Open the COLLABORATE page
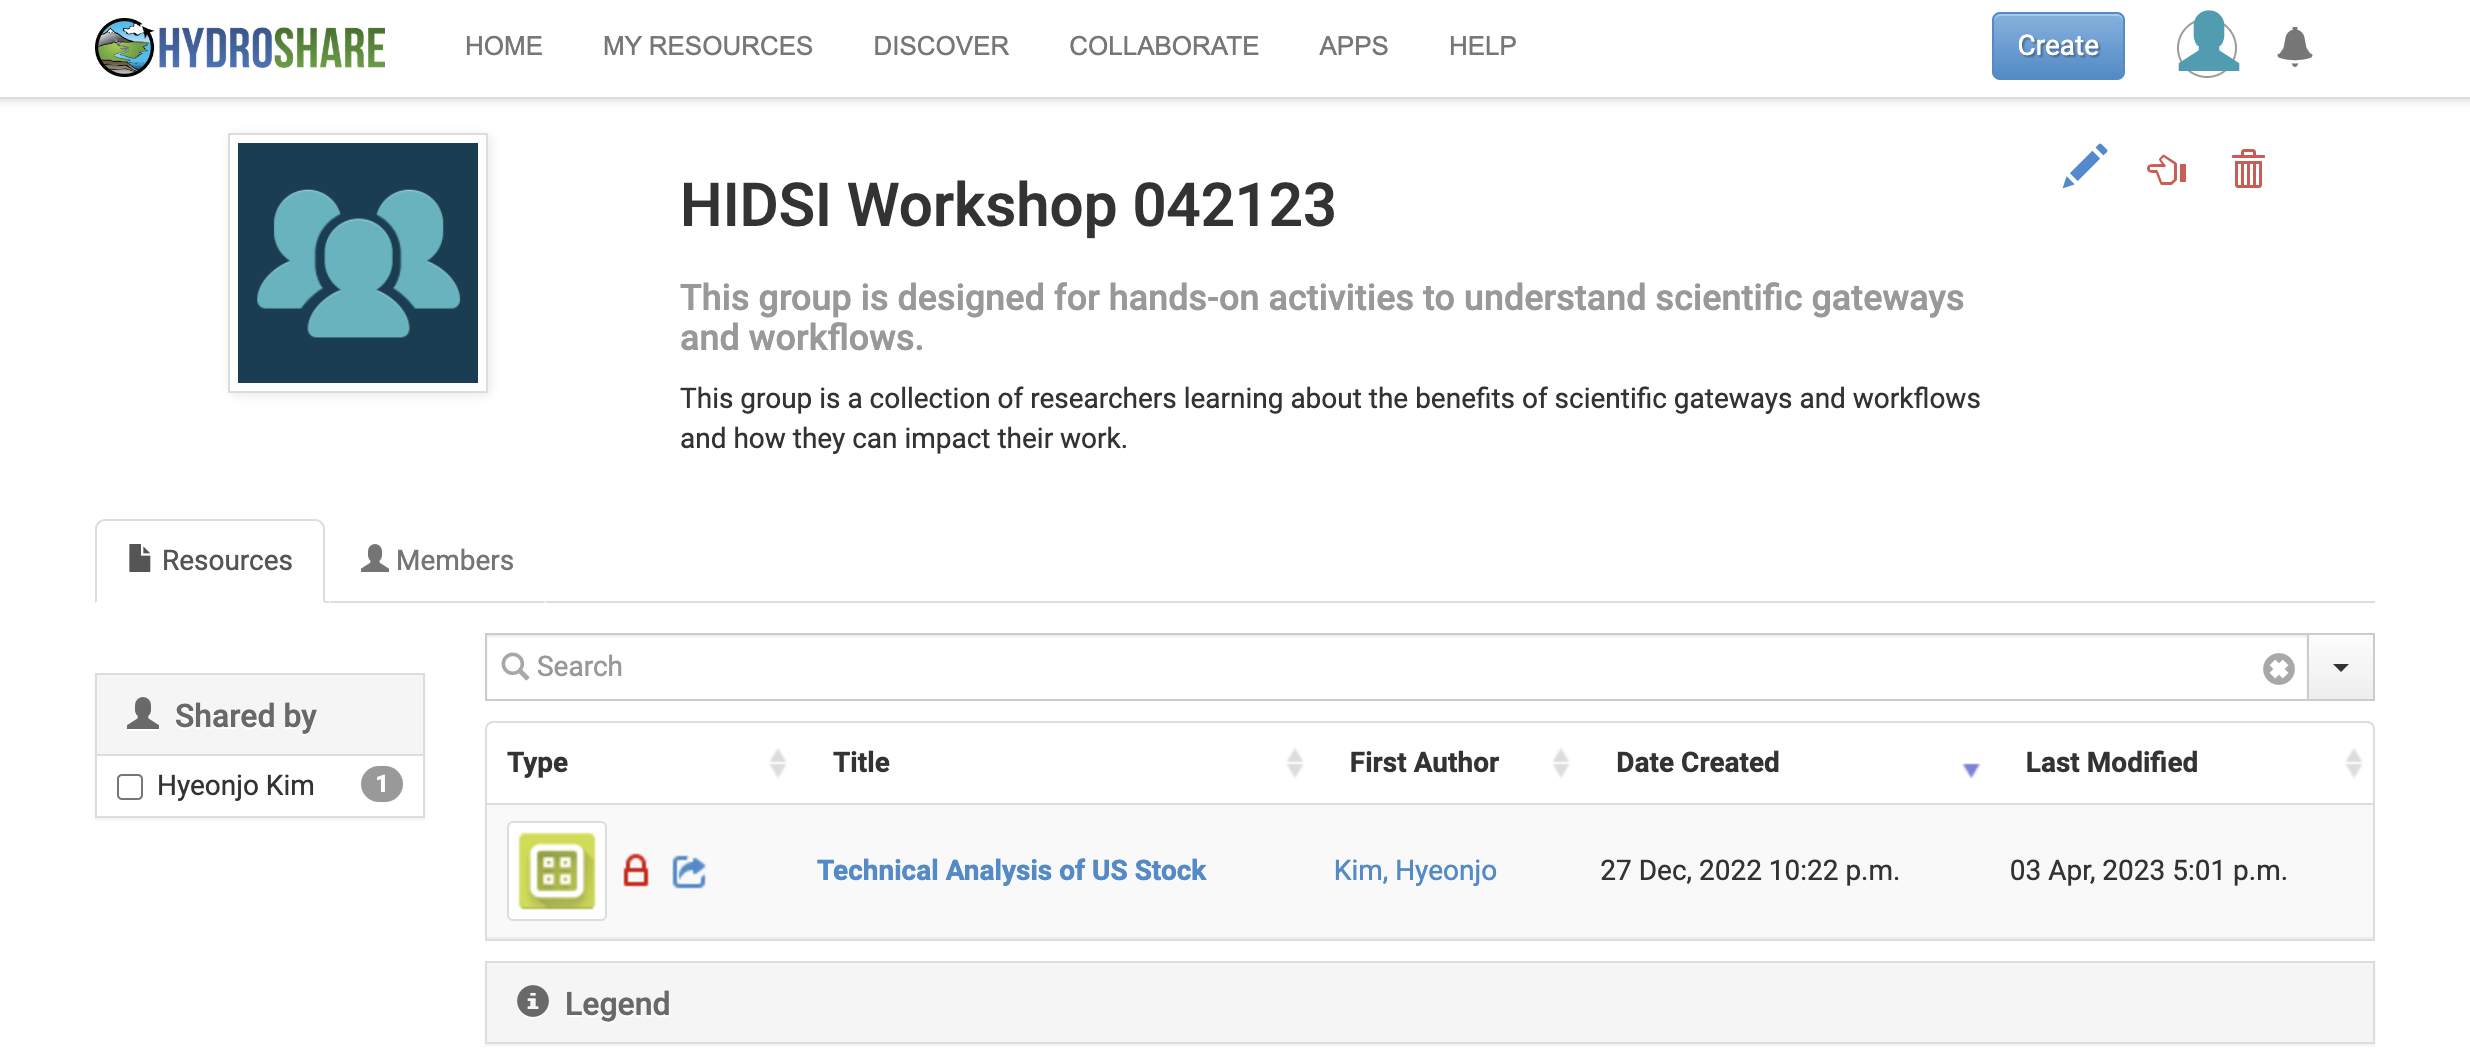The image size is (2470, 1056). tap(1164, 46)
